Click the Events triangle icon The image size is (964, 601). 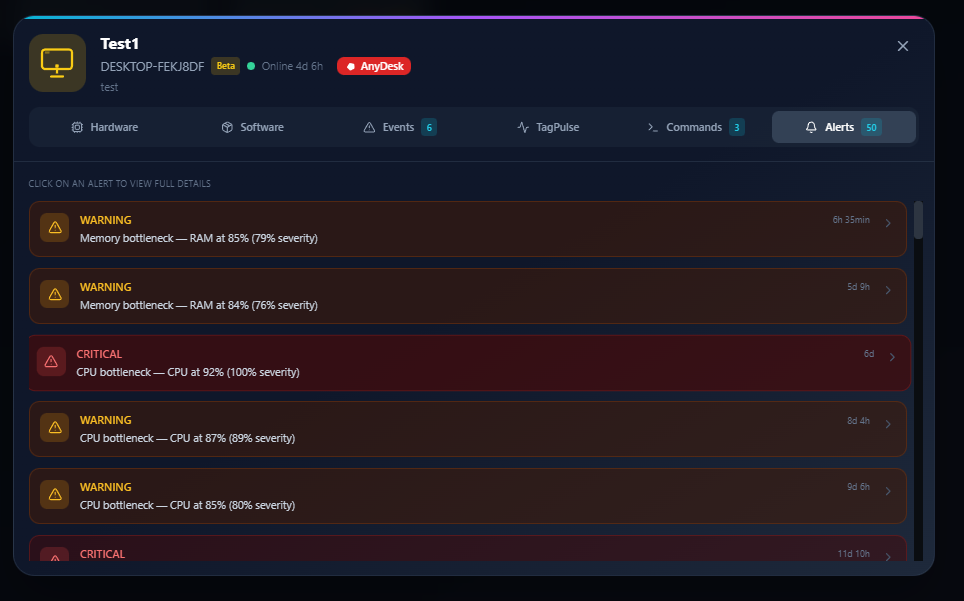371,127
